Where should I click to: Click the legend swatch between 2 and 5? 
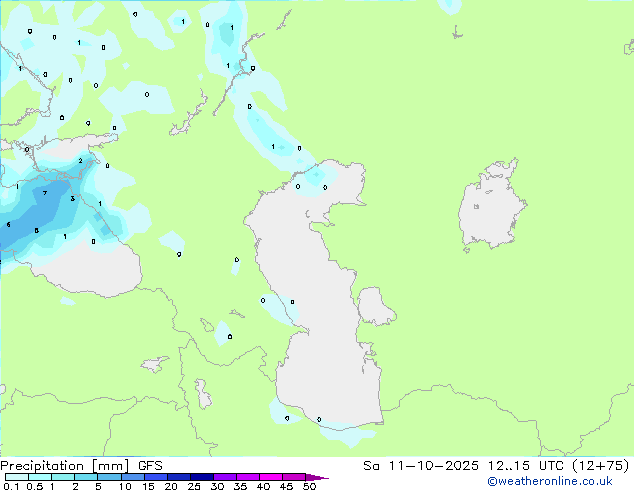tap(86, 477)
